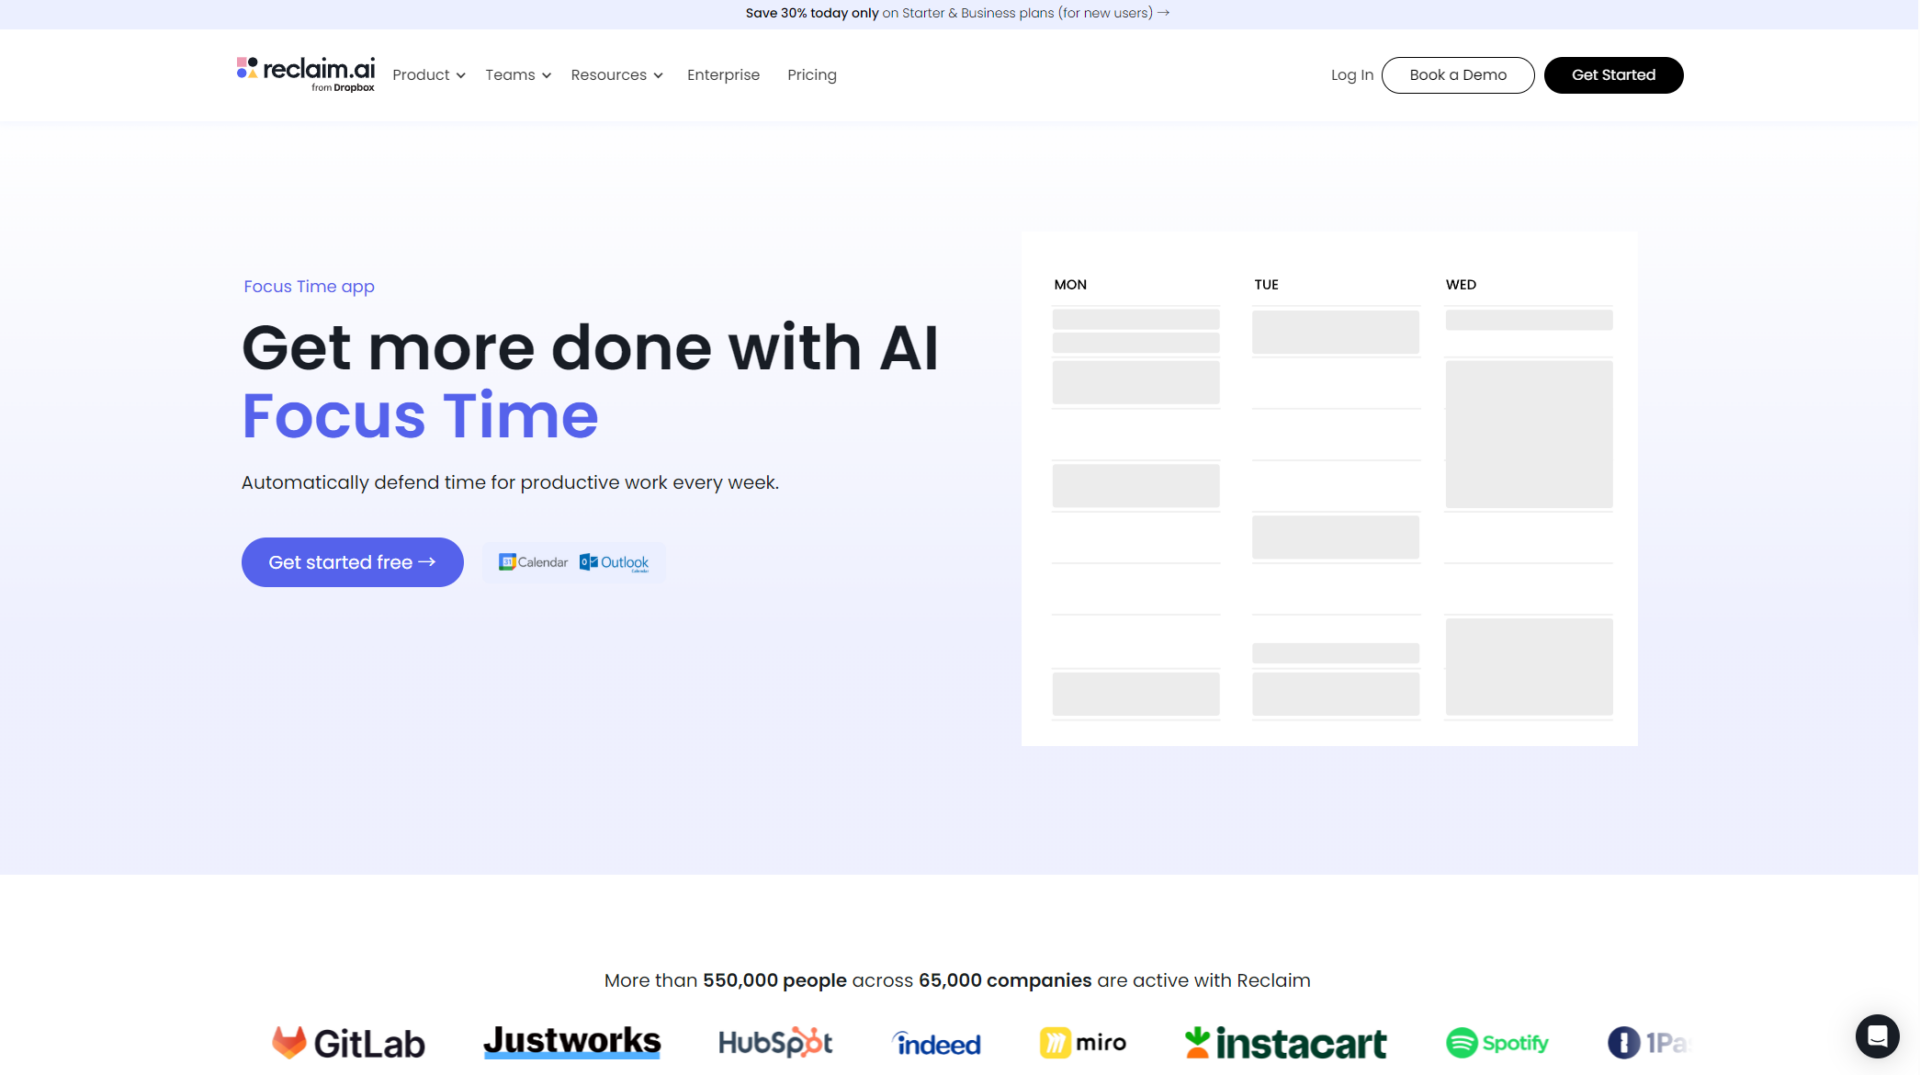Go to the Pricing page

tap(811, 75)
